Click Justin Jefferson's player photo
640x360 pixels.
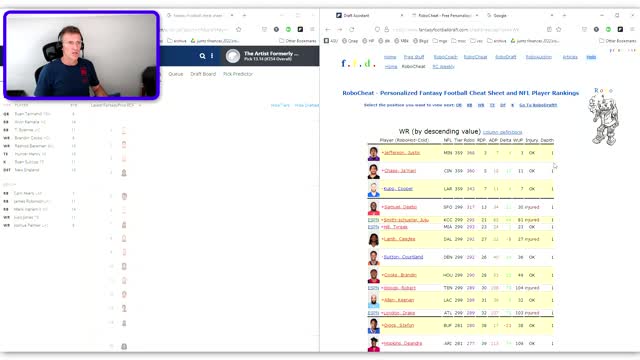[373, 153]
